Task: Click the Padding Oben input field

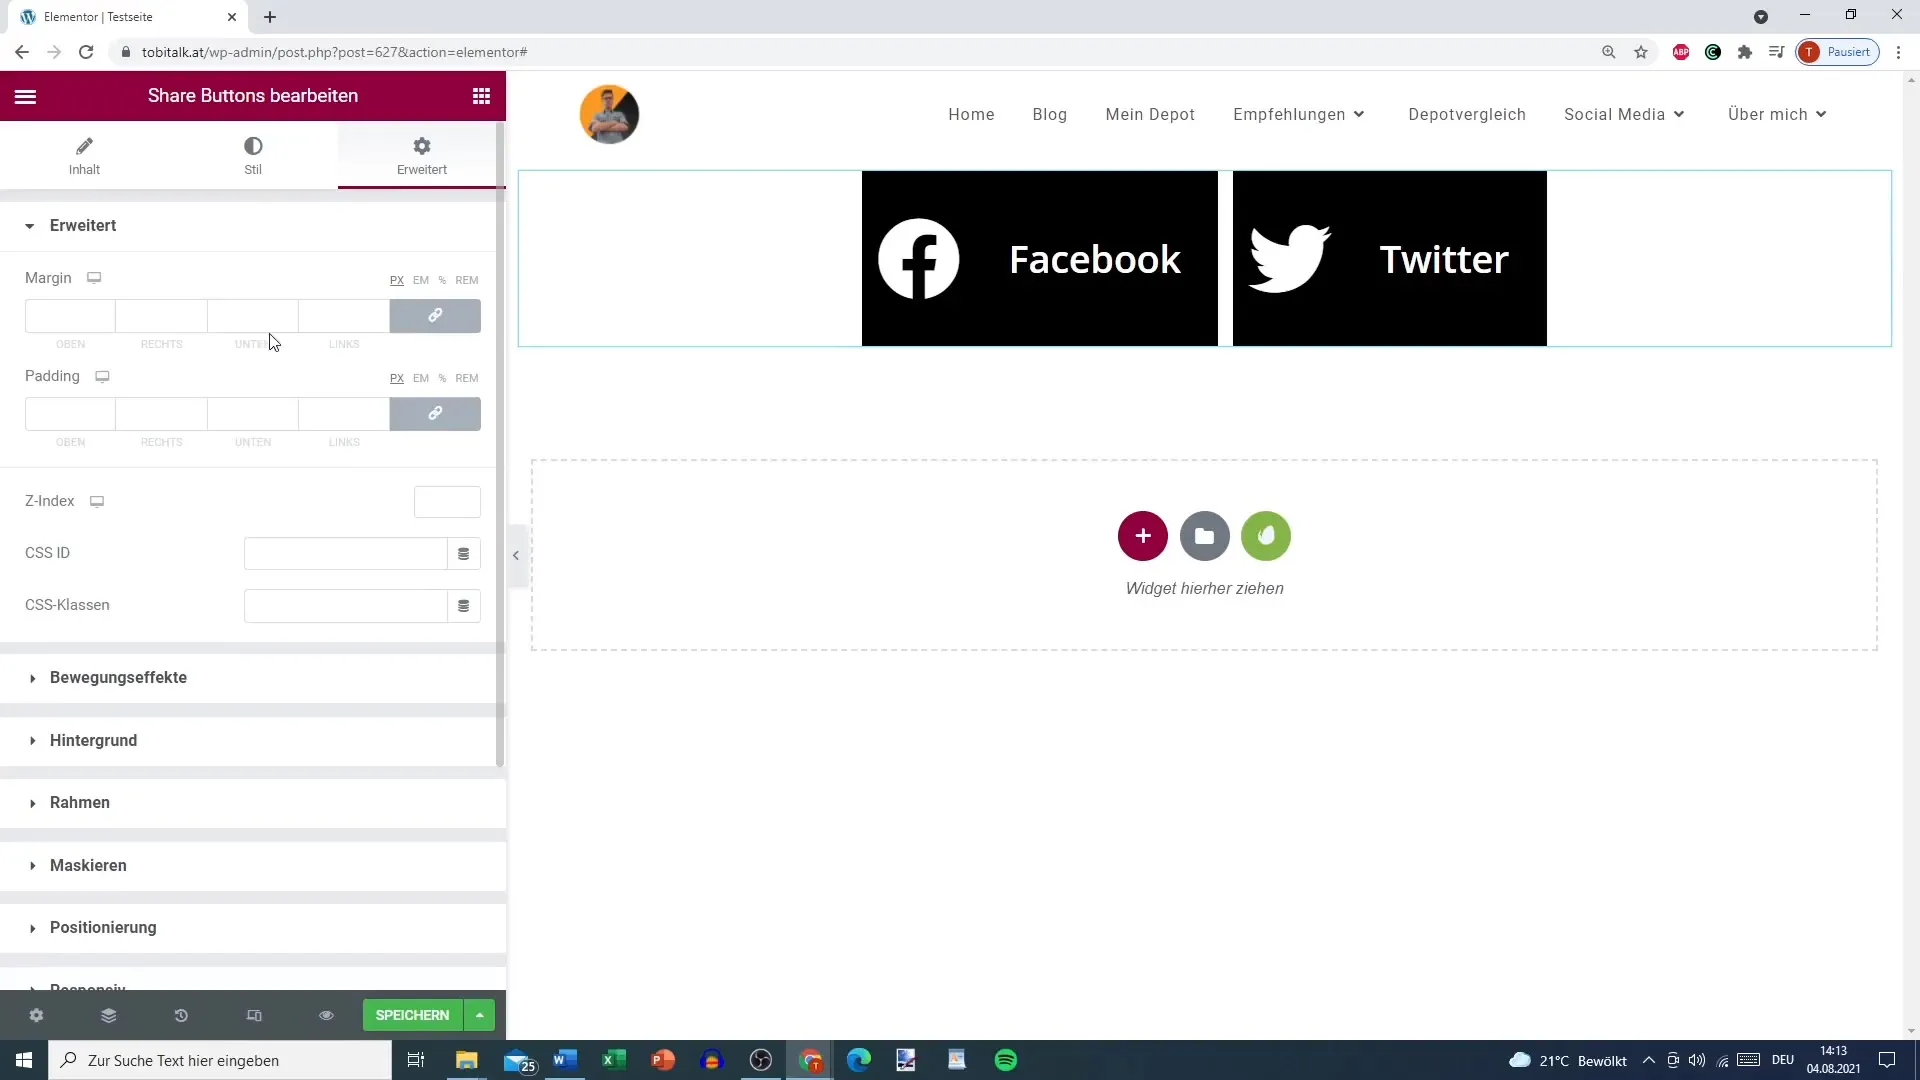Action: tap(70, 414)
